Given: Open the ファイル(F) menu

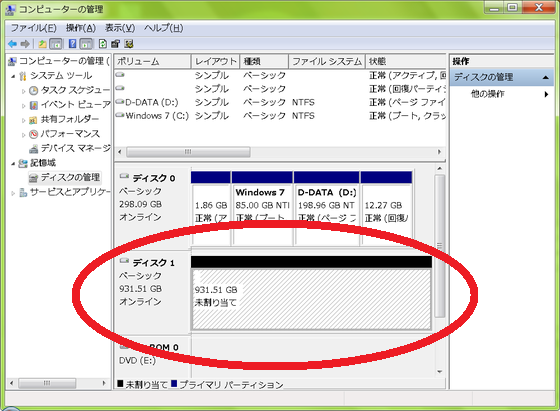Looking at the screenshot, I should pos(34,28).
